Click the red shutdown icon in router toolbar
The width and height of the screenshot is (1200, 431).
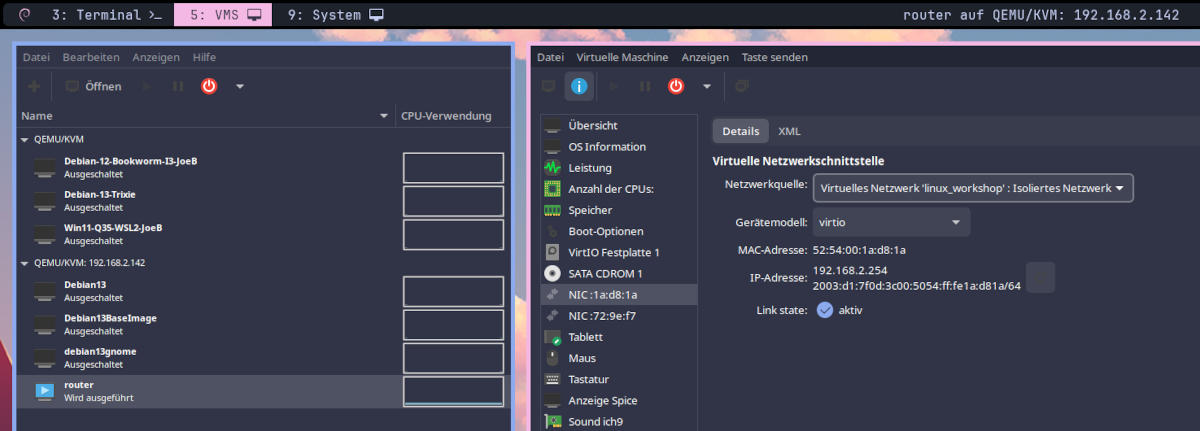(676, 86)
